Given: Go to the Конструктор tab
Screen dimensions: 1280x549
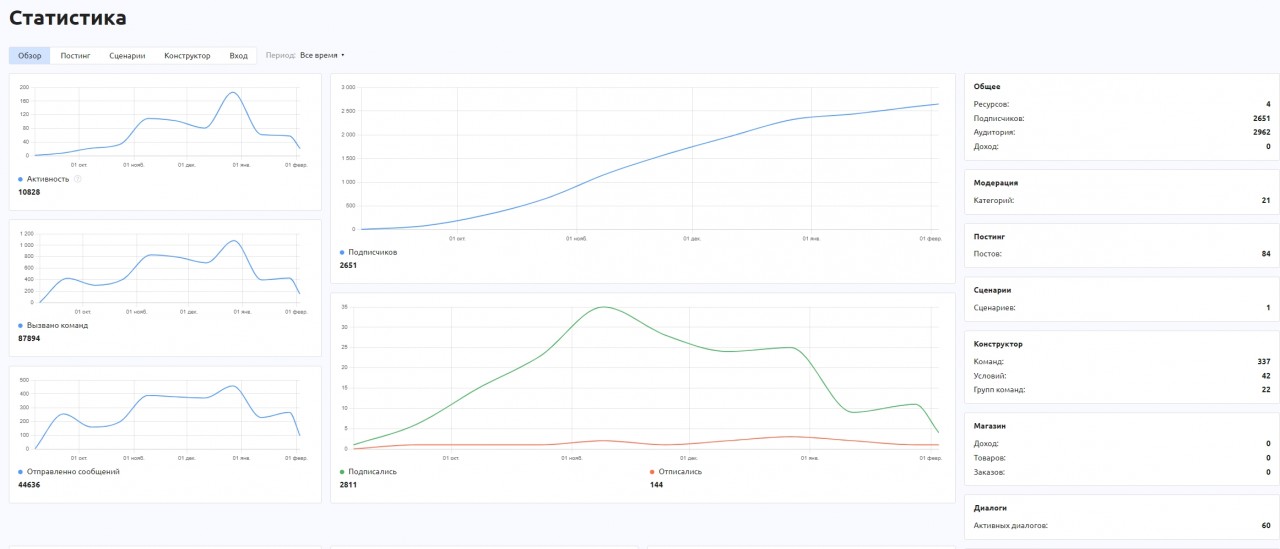Looking at the screenshot, I should (x=187, y=56).
